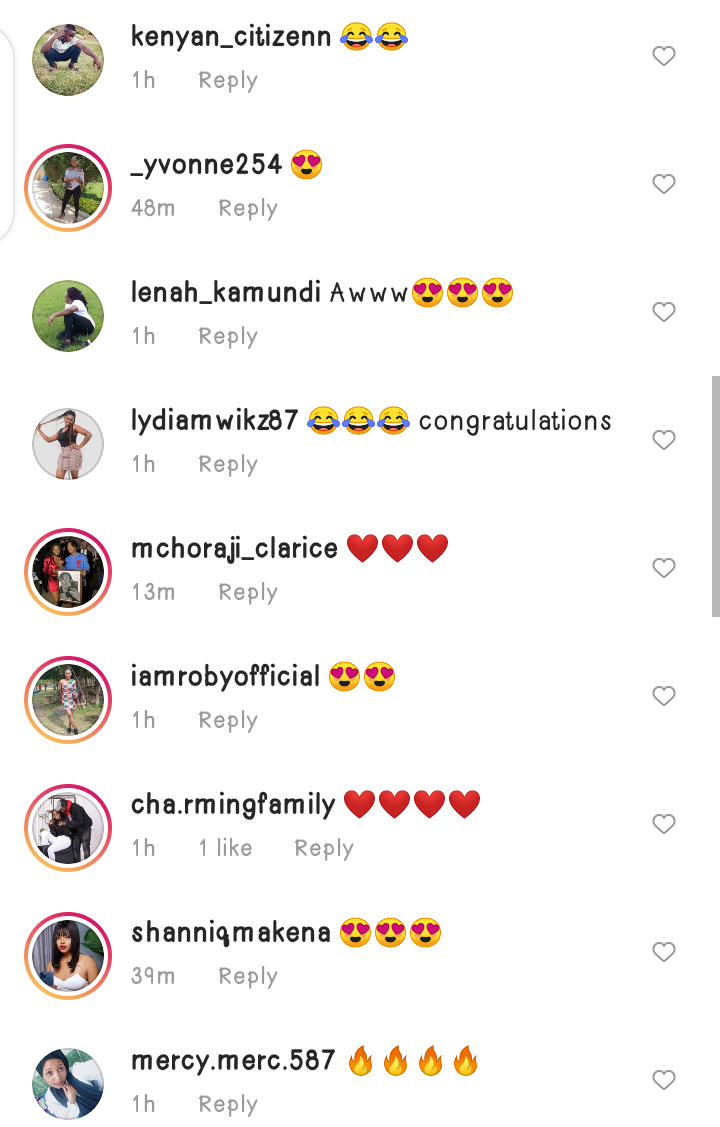Image resolution: width=720 pixels, height=1127 pixels.
Task: Open mchoraji_clarice's profile avatar
Action: click(x=68, y=572)
